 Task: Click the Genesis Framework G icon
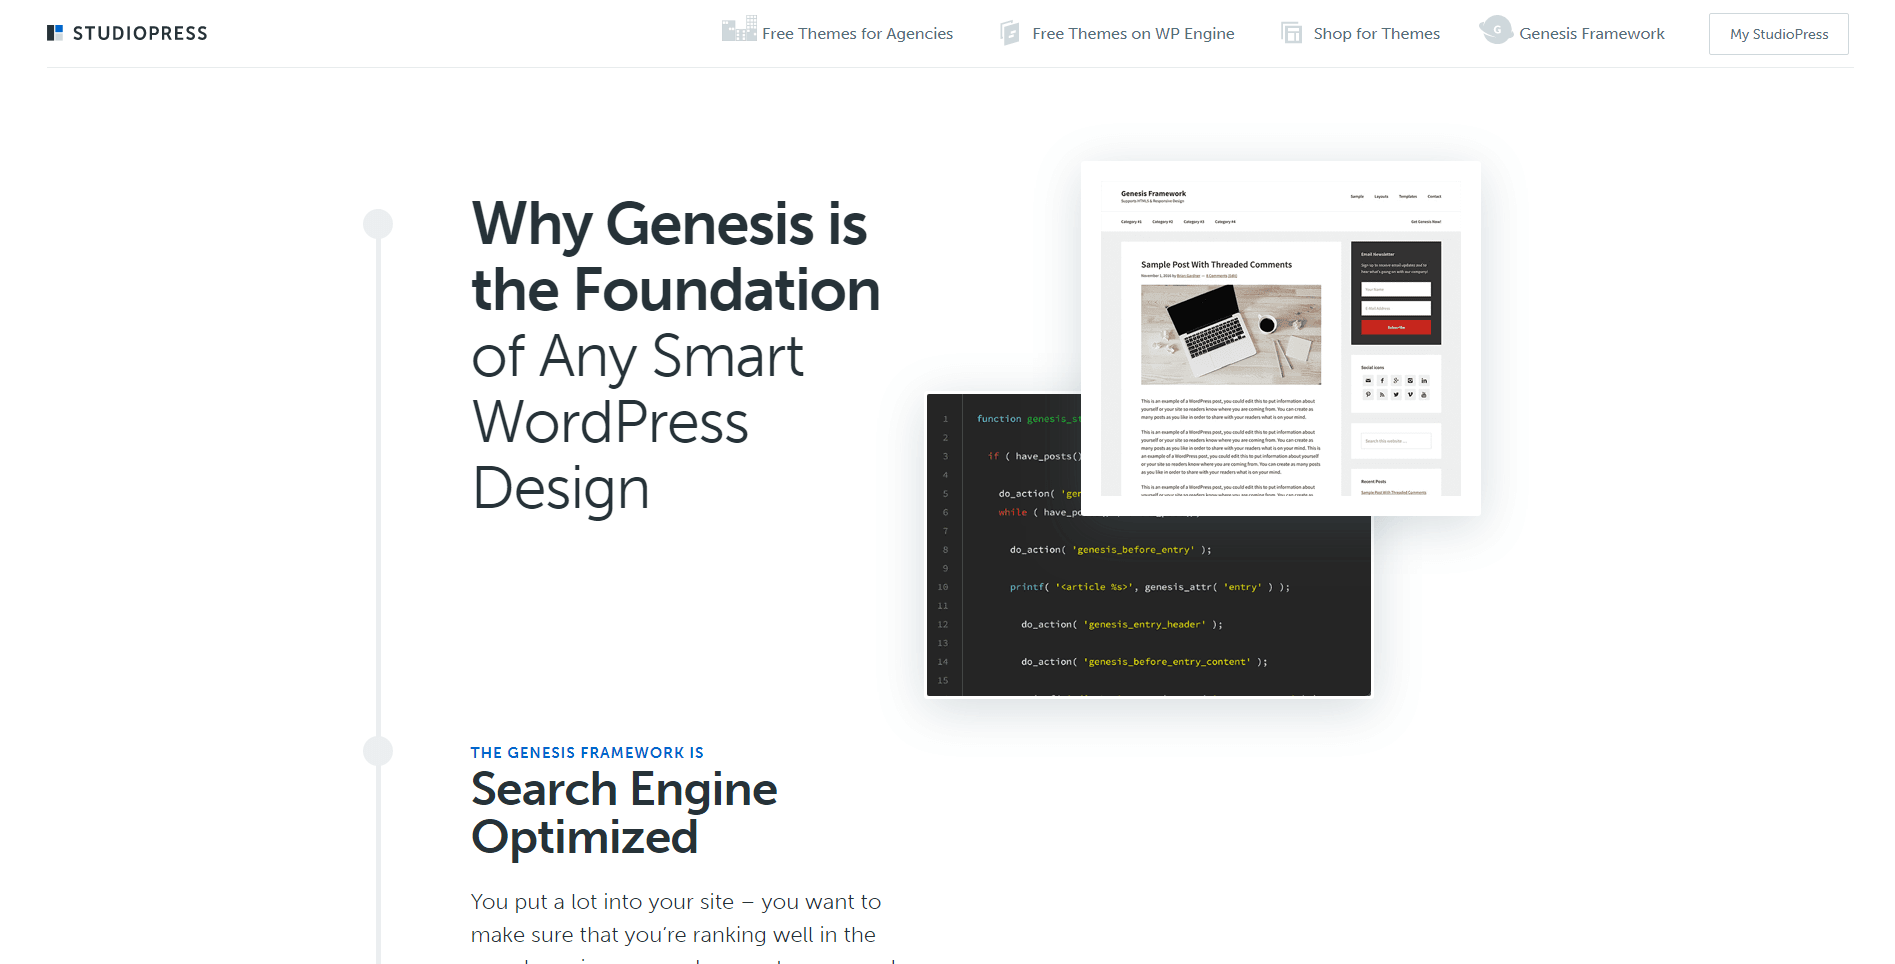(x=1496, y=30)
